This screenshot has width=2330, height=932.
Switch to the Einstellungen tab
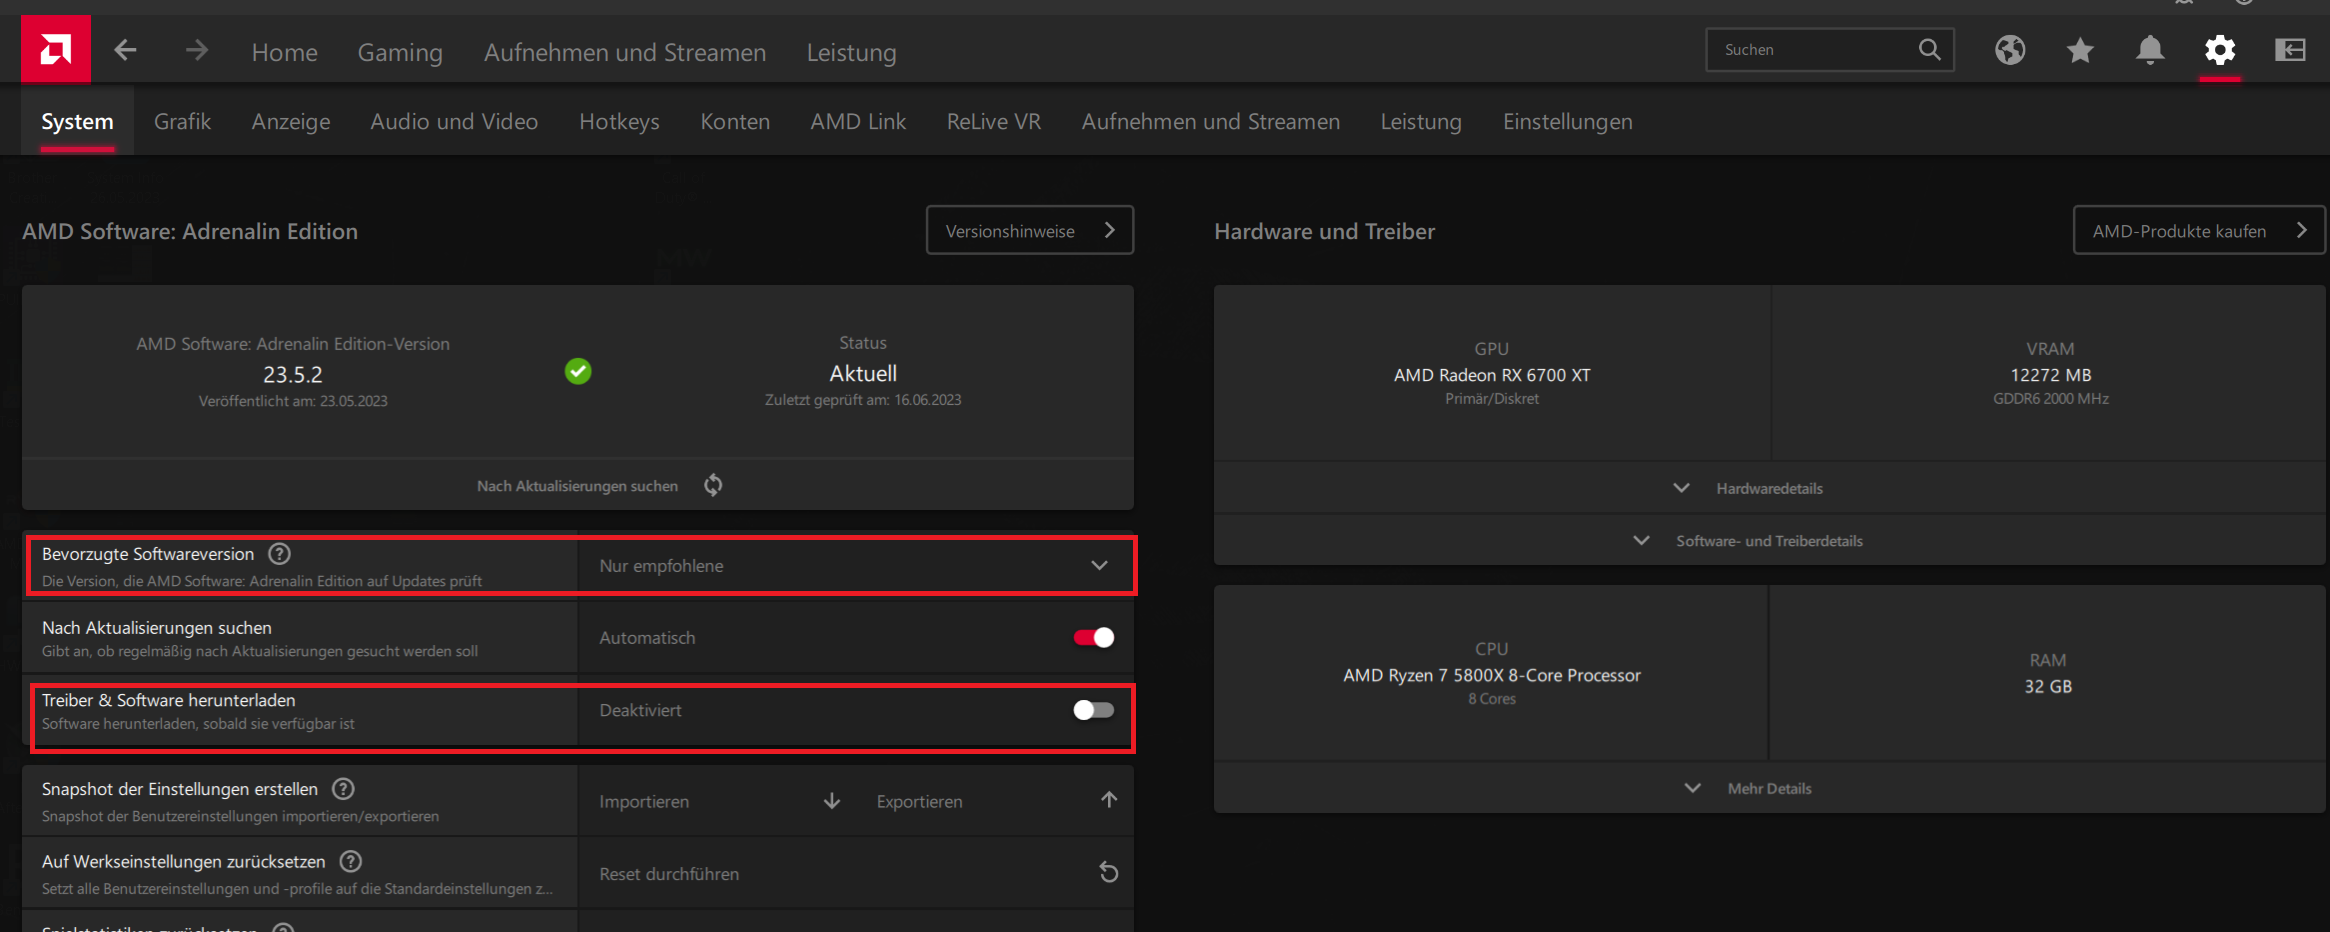pyautogui.click(x=1568, y=121)
